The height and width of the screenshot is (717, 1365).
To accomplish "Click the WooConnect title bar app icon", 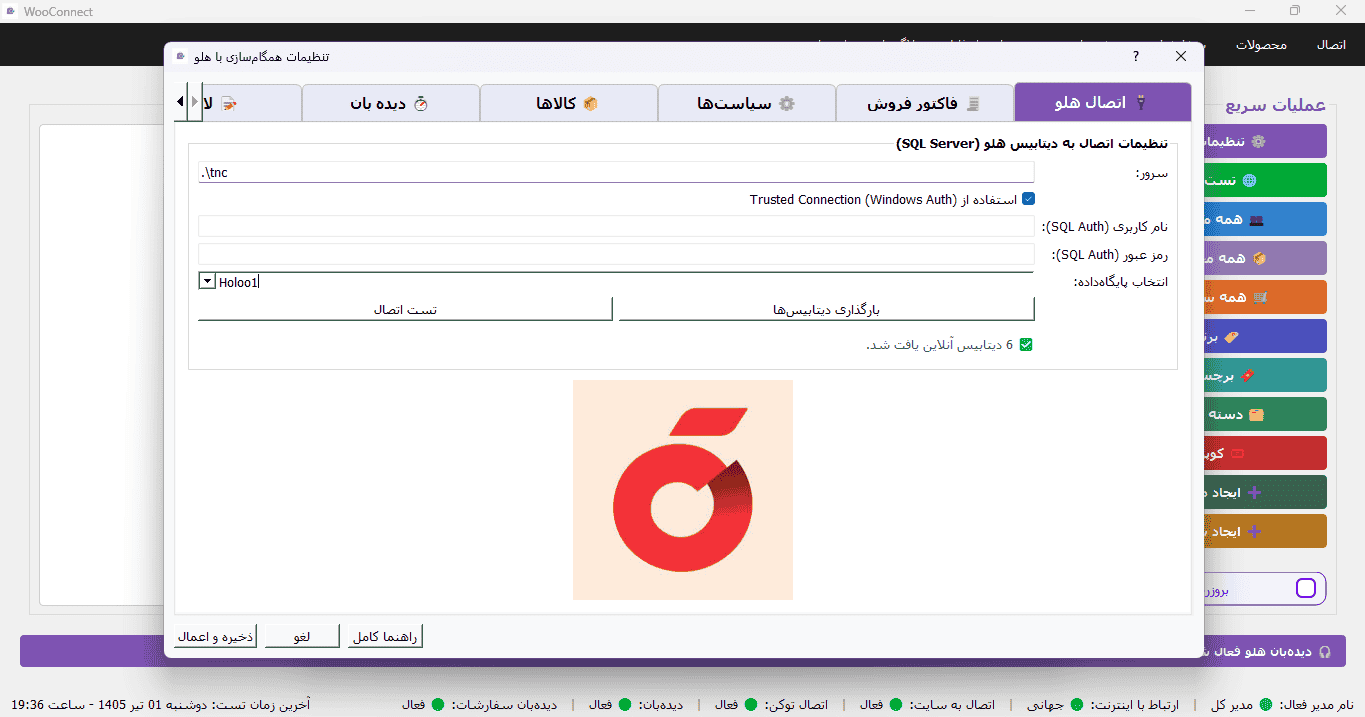I will coord(10,11).
